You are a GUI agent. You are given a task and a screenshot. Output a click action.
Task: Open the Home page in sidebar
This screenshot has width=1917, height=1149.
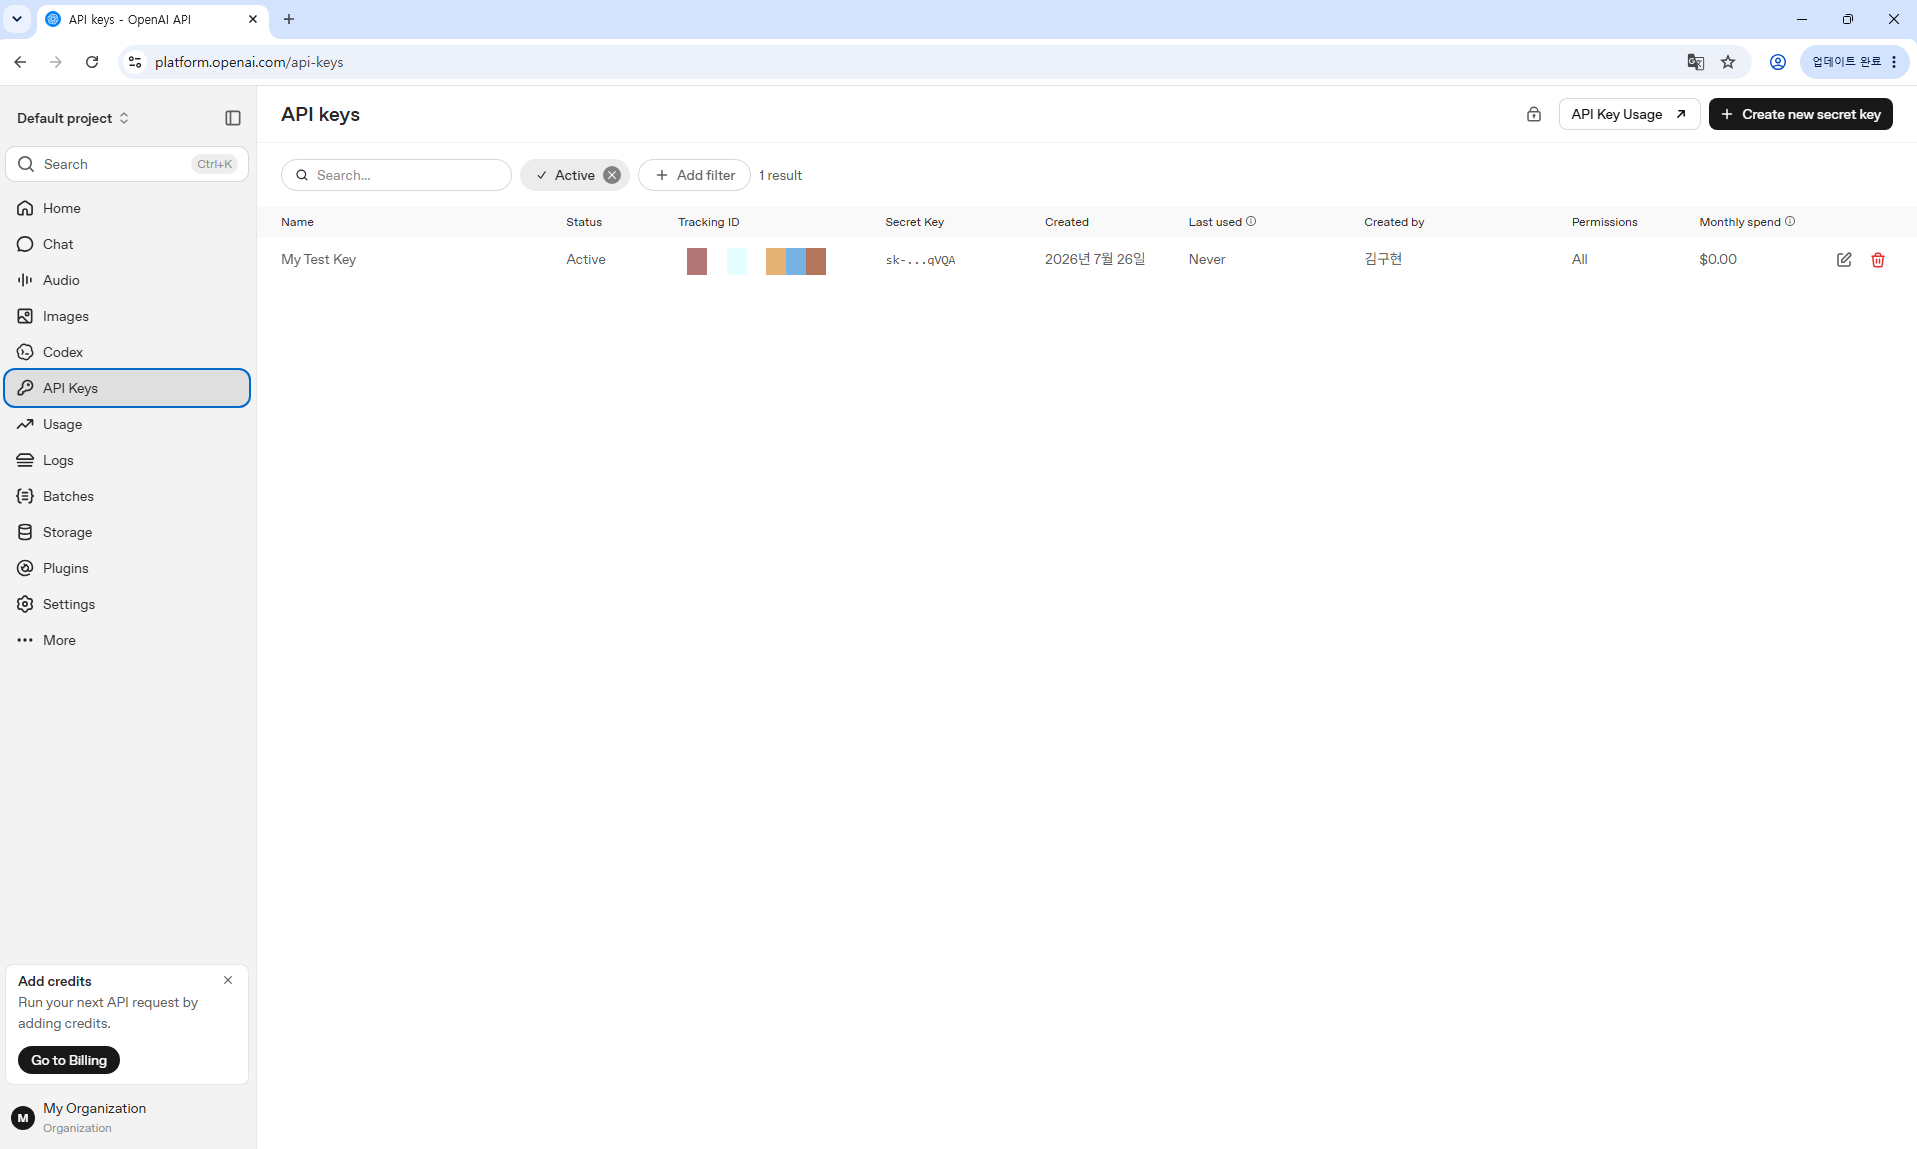pyautogui.click(x=127, y=208)
